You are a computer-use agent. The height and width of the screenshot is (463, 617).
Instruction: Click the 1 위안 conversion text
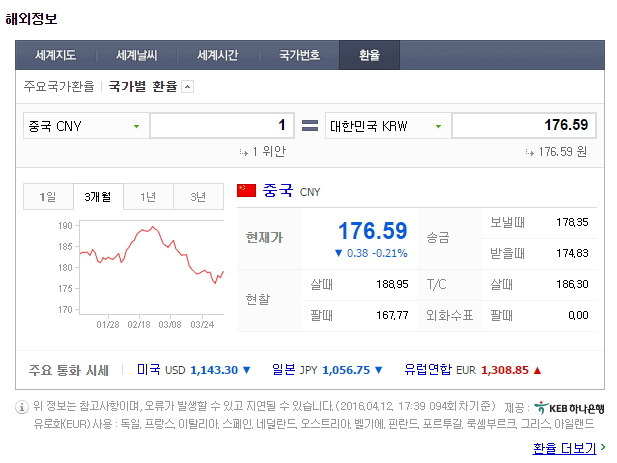[x=269, y=152]
